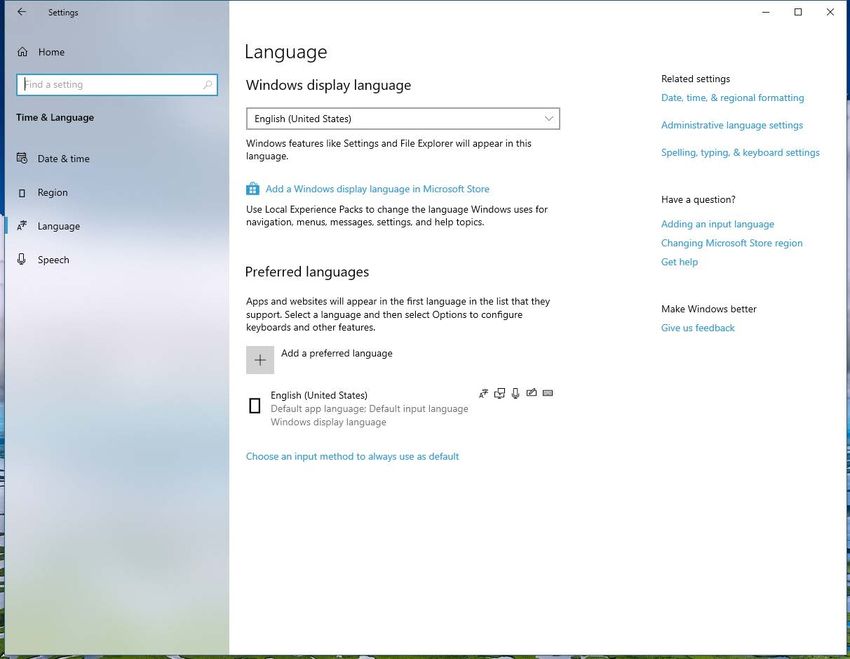Click the handwriting feature icon

point(532,392)
